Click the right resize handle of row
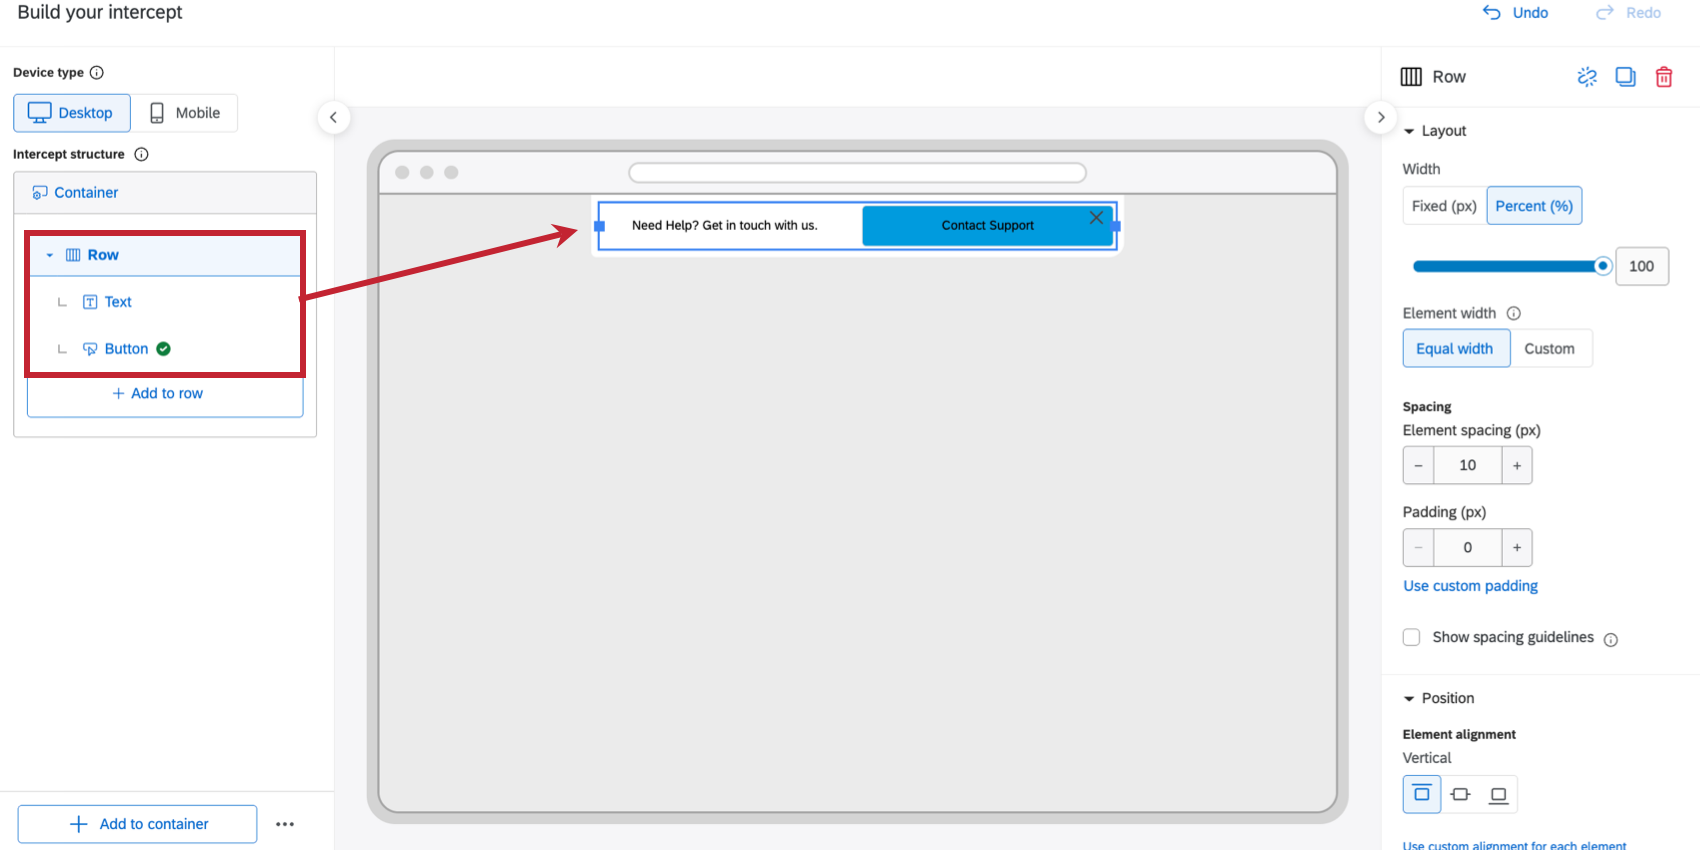This screenshot has height=850, width=1700. [1116, 226]
